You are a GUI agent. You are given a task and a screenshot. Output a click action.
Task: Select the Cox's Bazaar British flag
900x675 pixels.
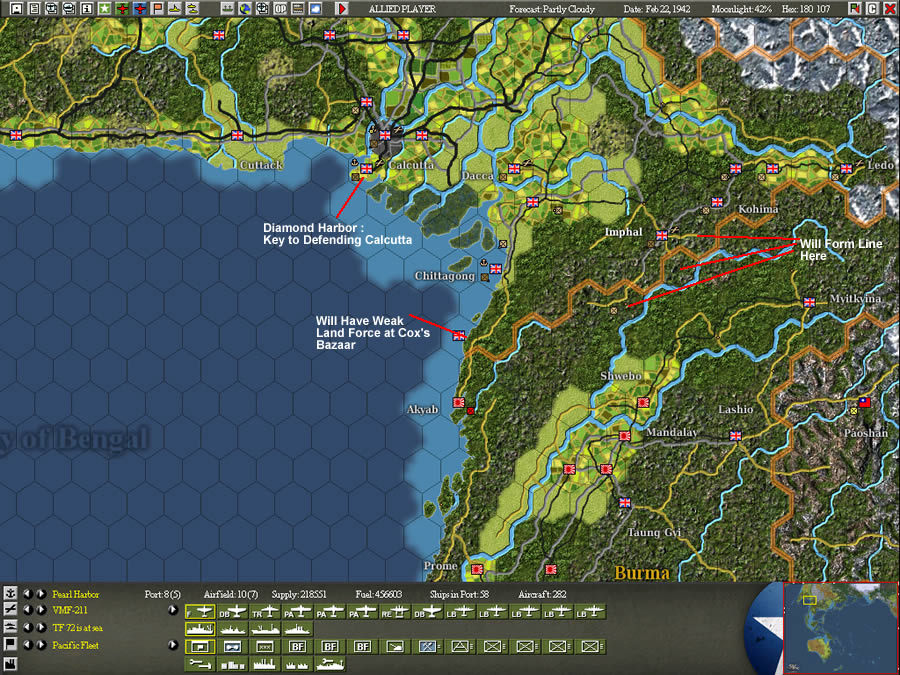tap(459, 336)
